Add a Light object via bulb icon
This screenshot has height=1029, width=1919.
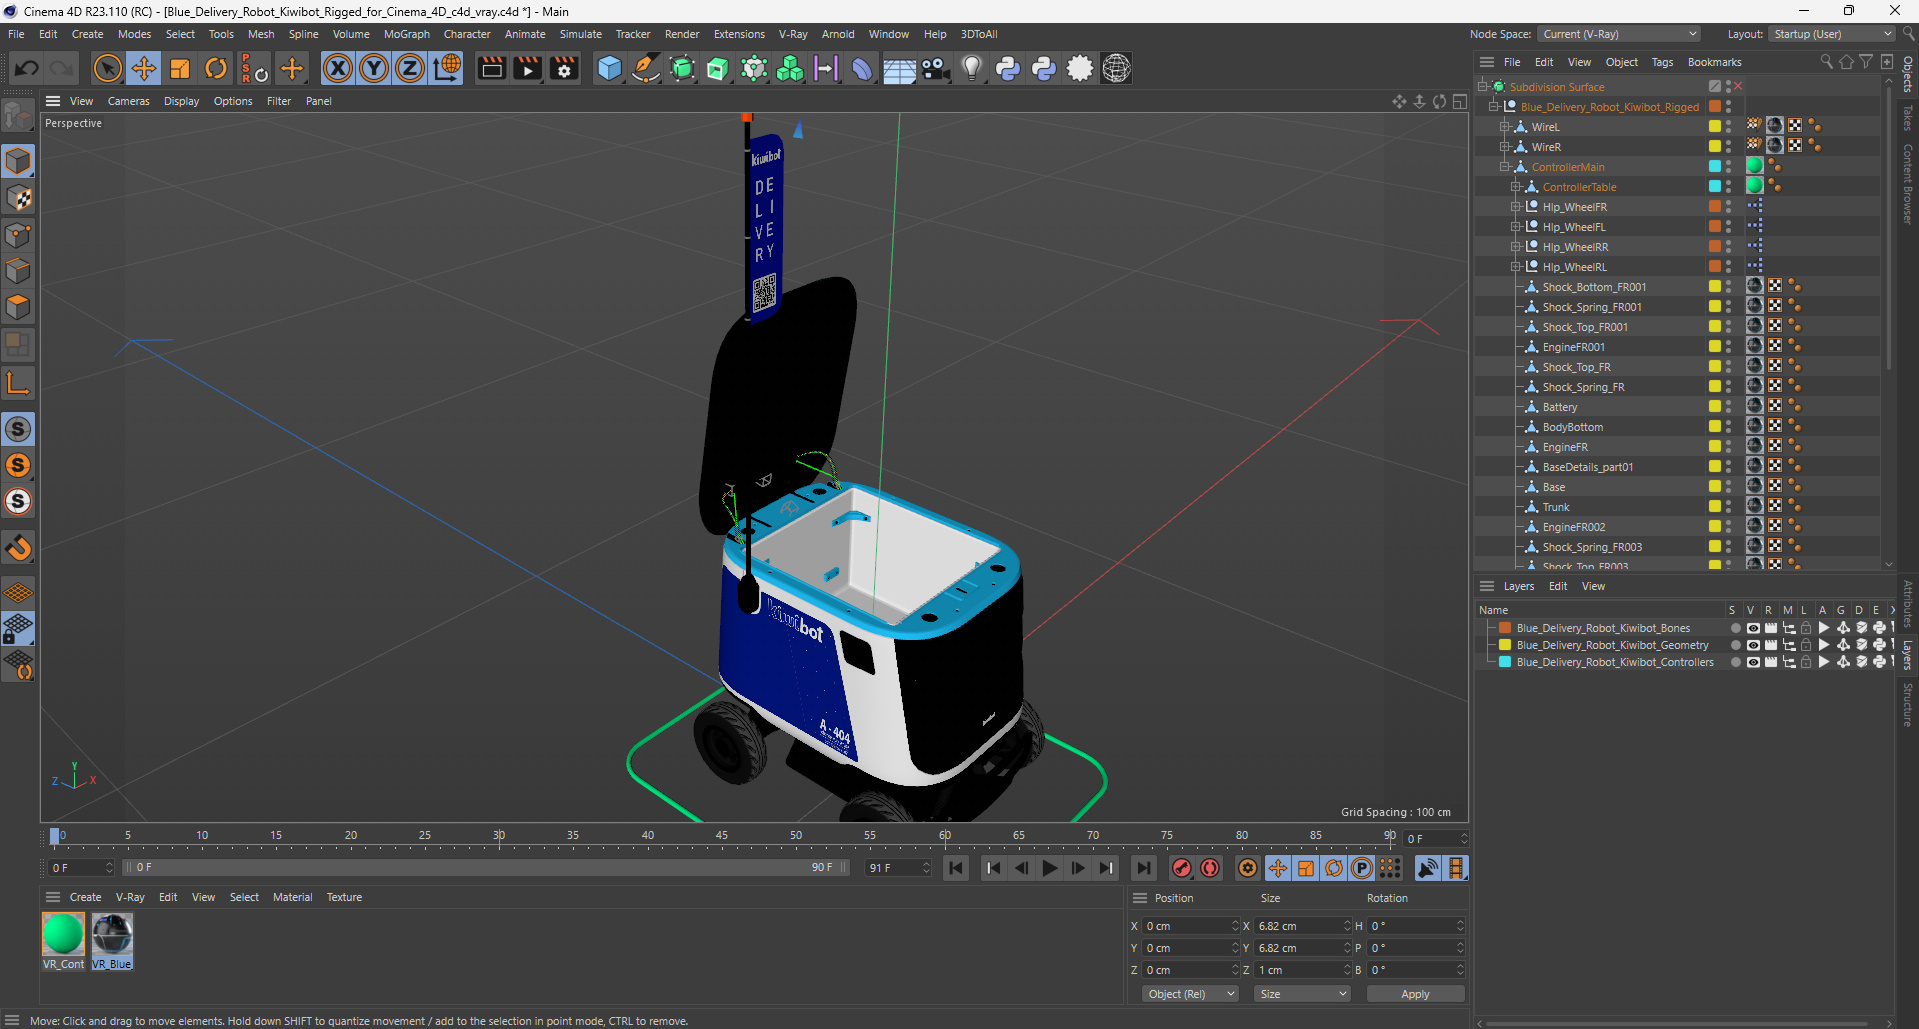tap(971, 68)
